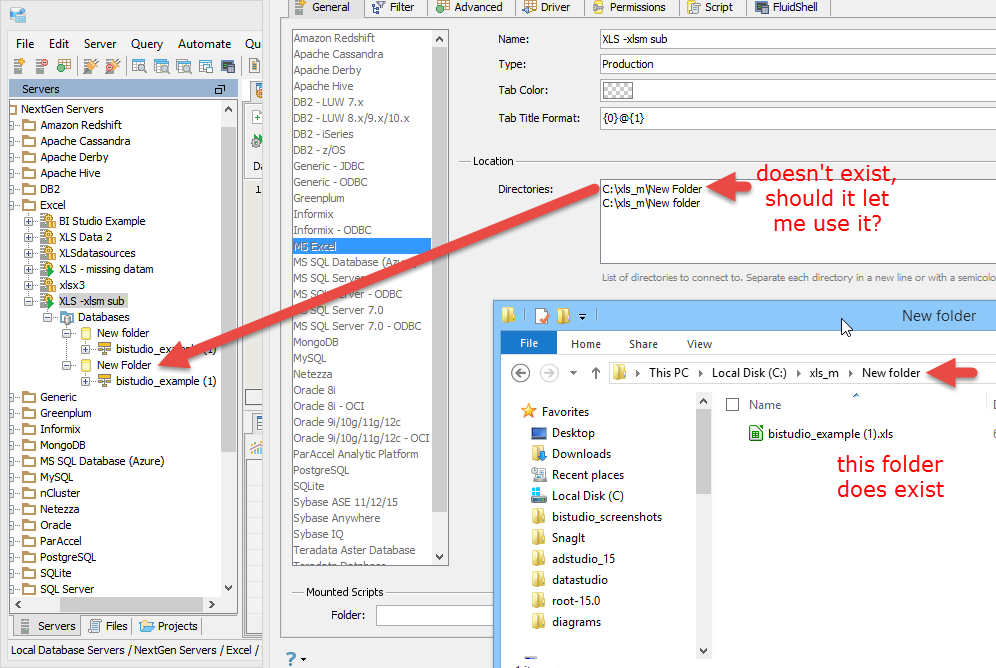Switch to the FluidShell tab
The width and height of the screenshot is (996, 668).
pyautogui.click(x=786, y=8)
